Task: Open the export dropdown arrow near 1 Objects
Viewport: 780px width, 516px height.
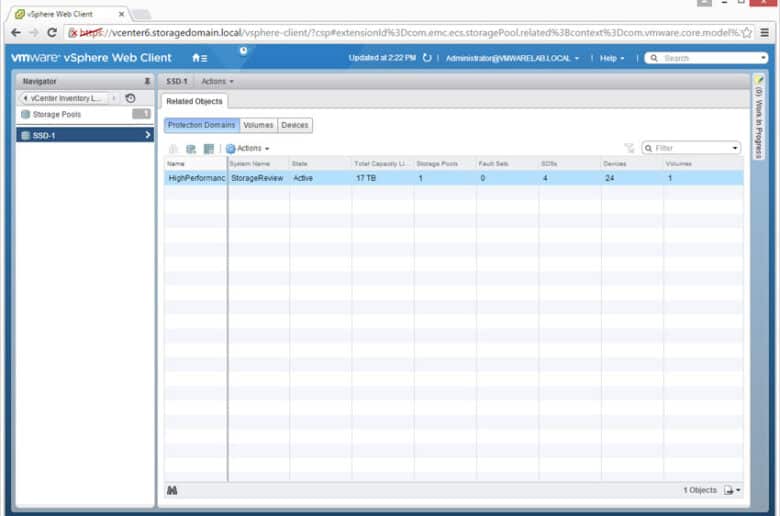Action: (x=738, y=491)
